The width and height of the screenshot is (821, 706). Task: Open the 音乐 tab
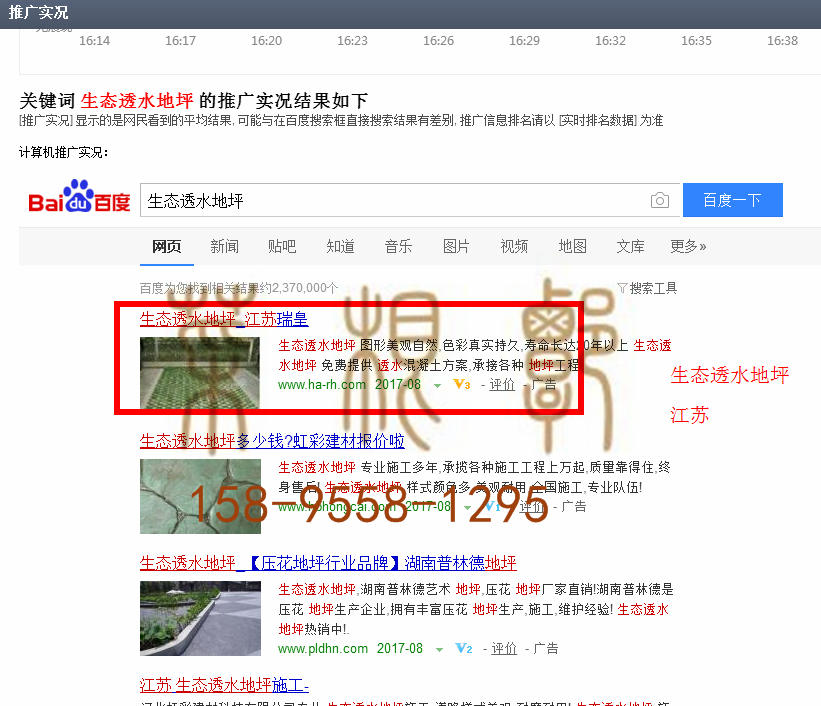click(x=398, y=246)
